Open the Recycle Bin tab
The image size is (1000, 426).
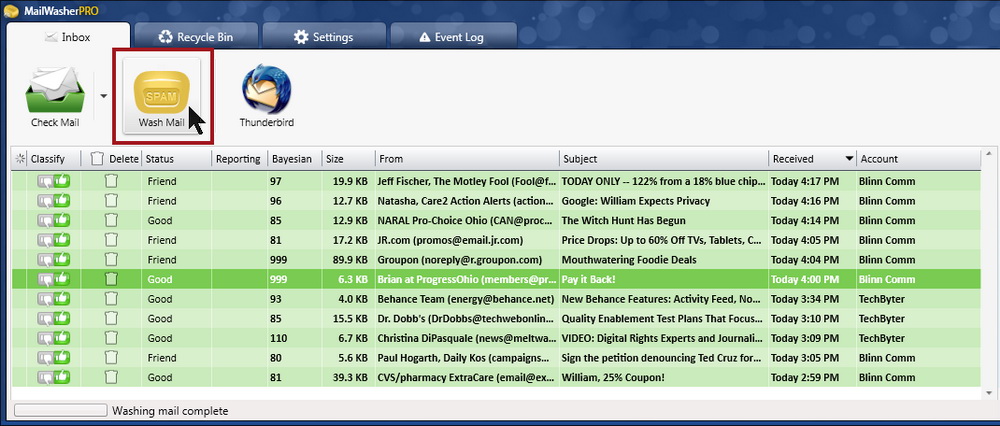coord(196,37)
